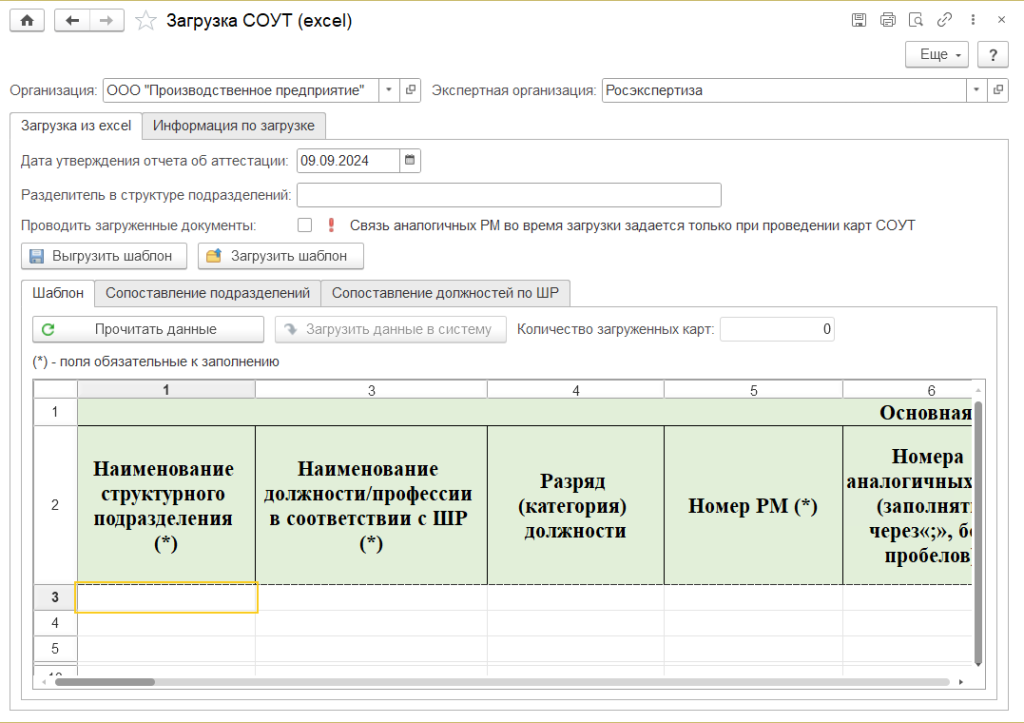Add form to favorites with star icon

coord(146,20)
